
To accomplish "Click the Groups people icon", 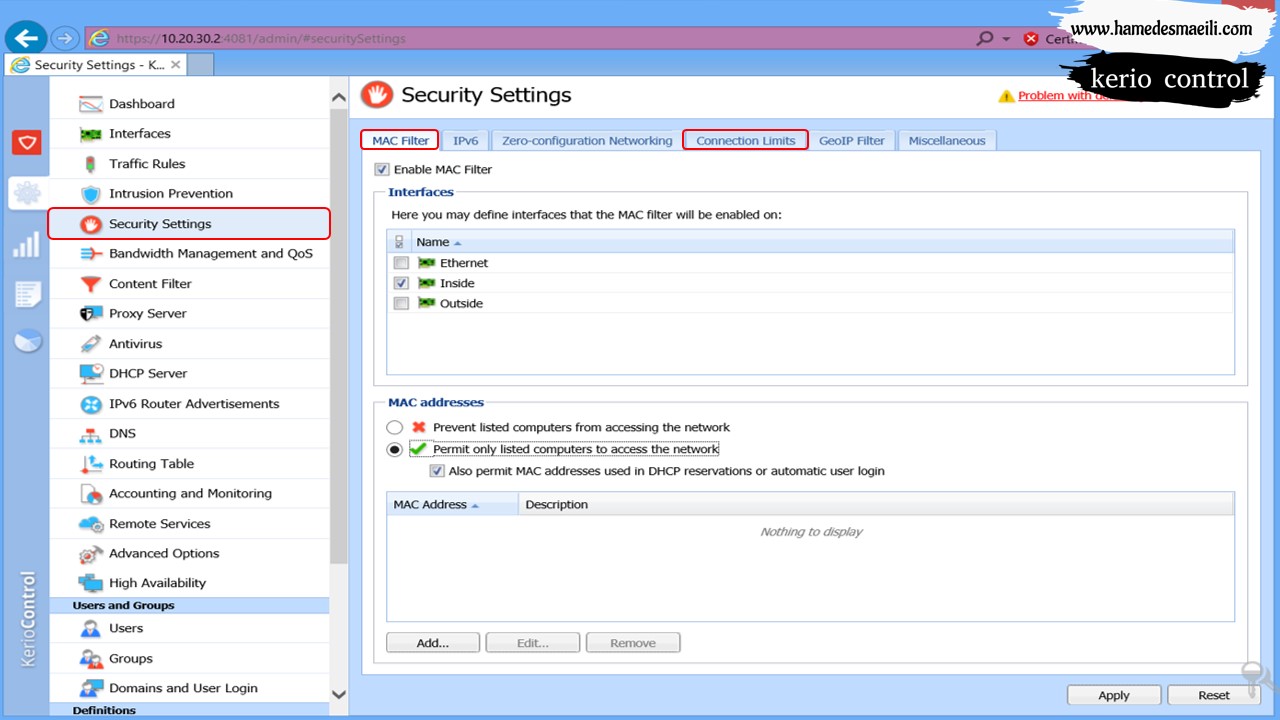I will coord(91,659).
